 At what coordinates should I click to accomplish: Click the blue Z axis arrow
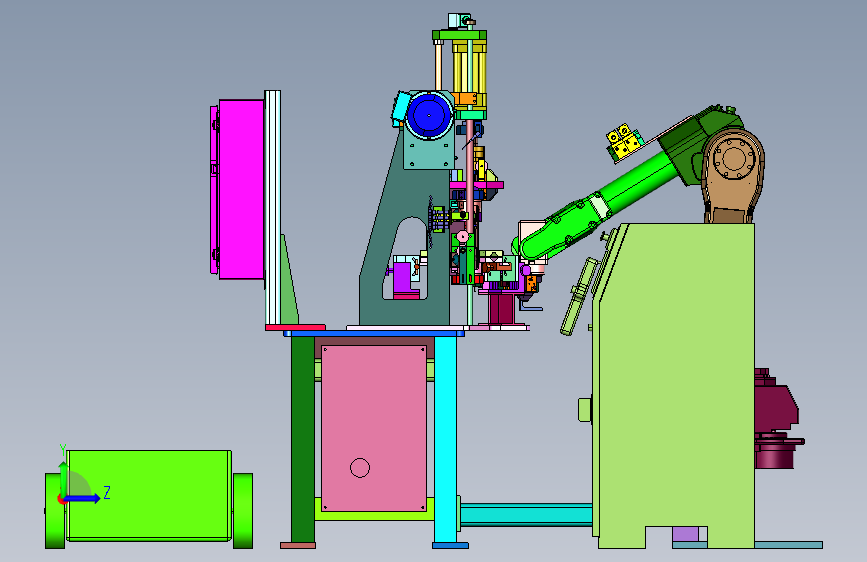coord(83,498)
